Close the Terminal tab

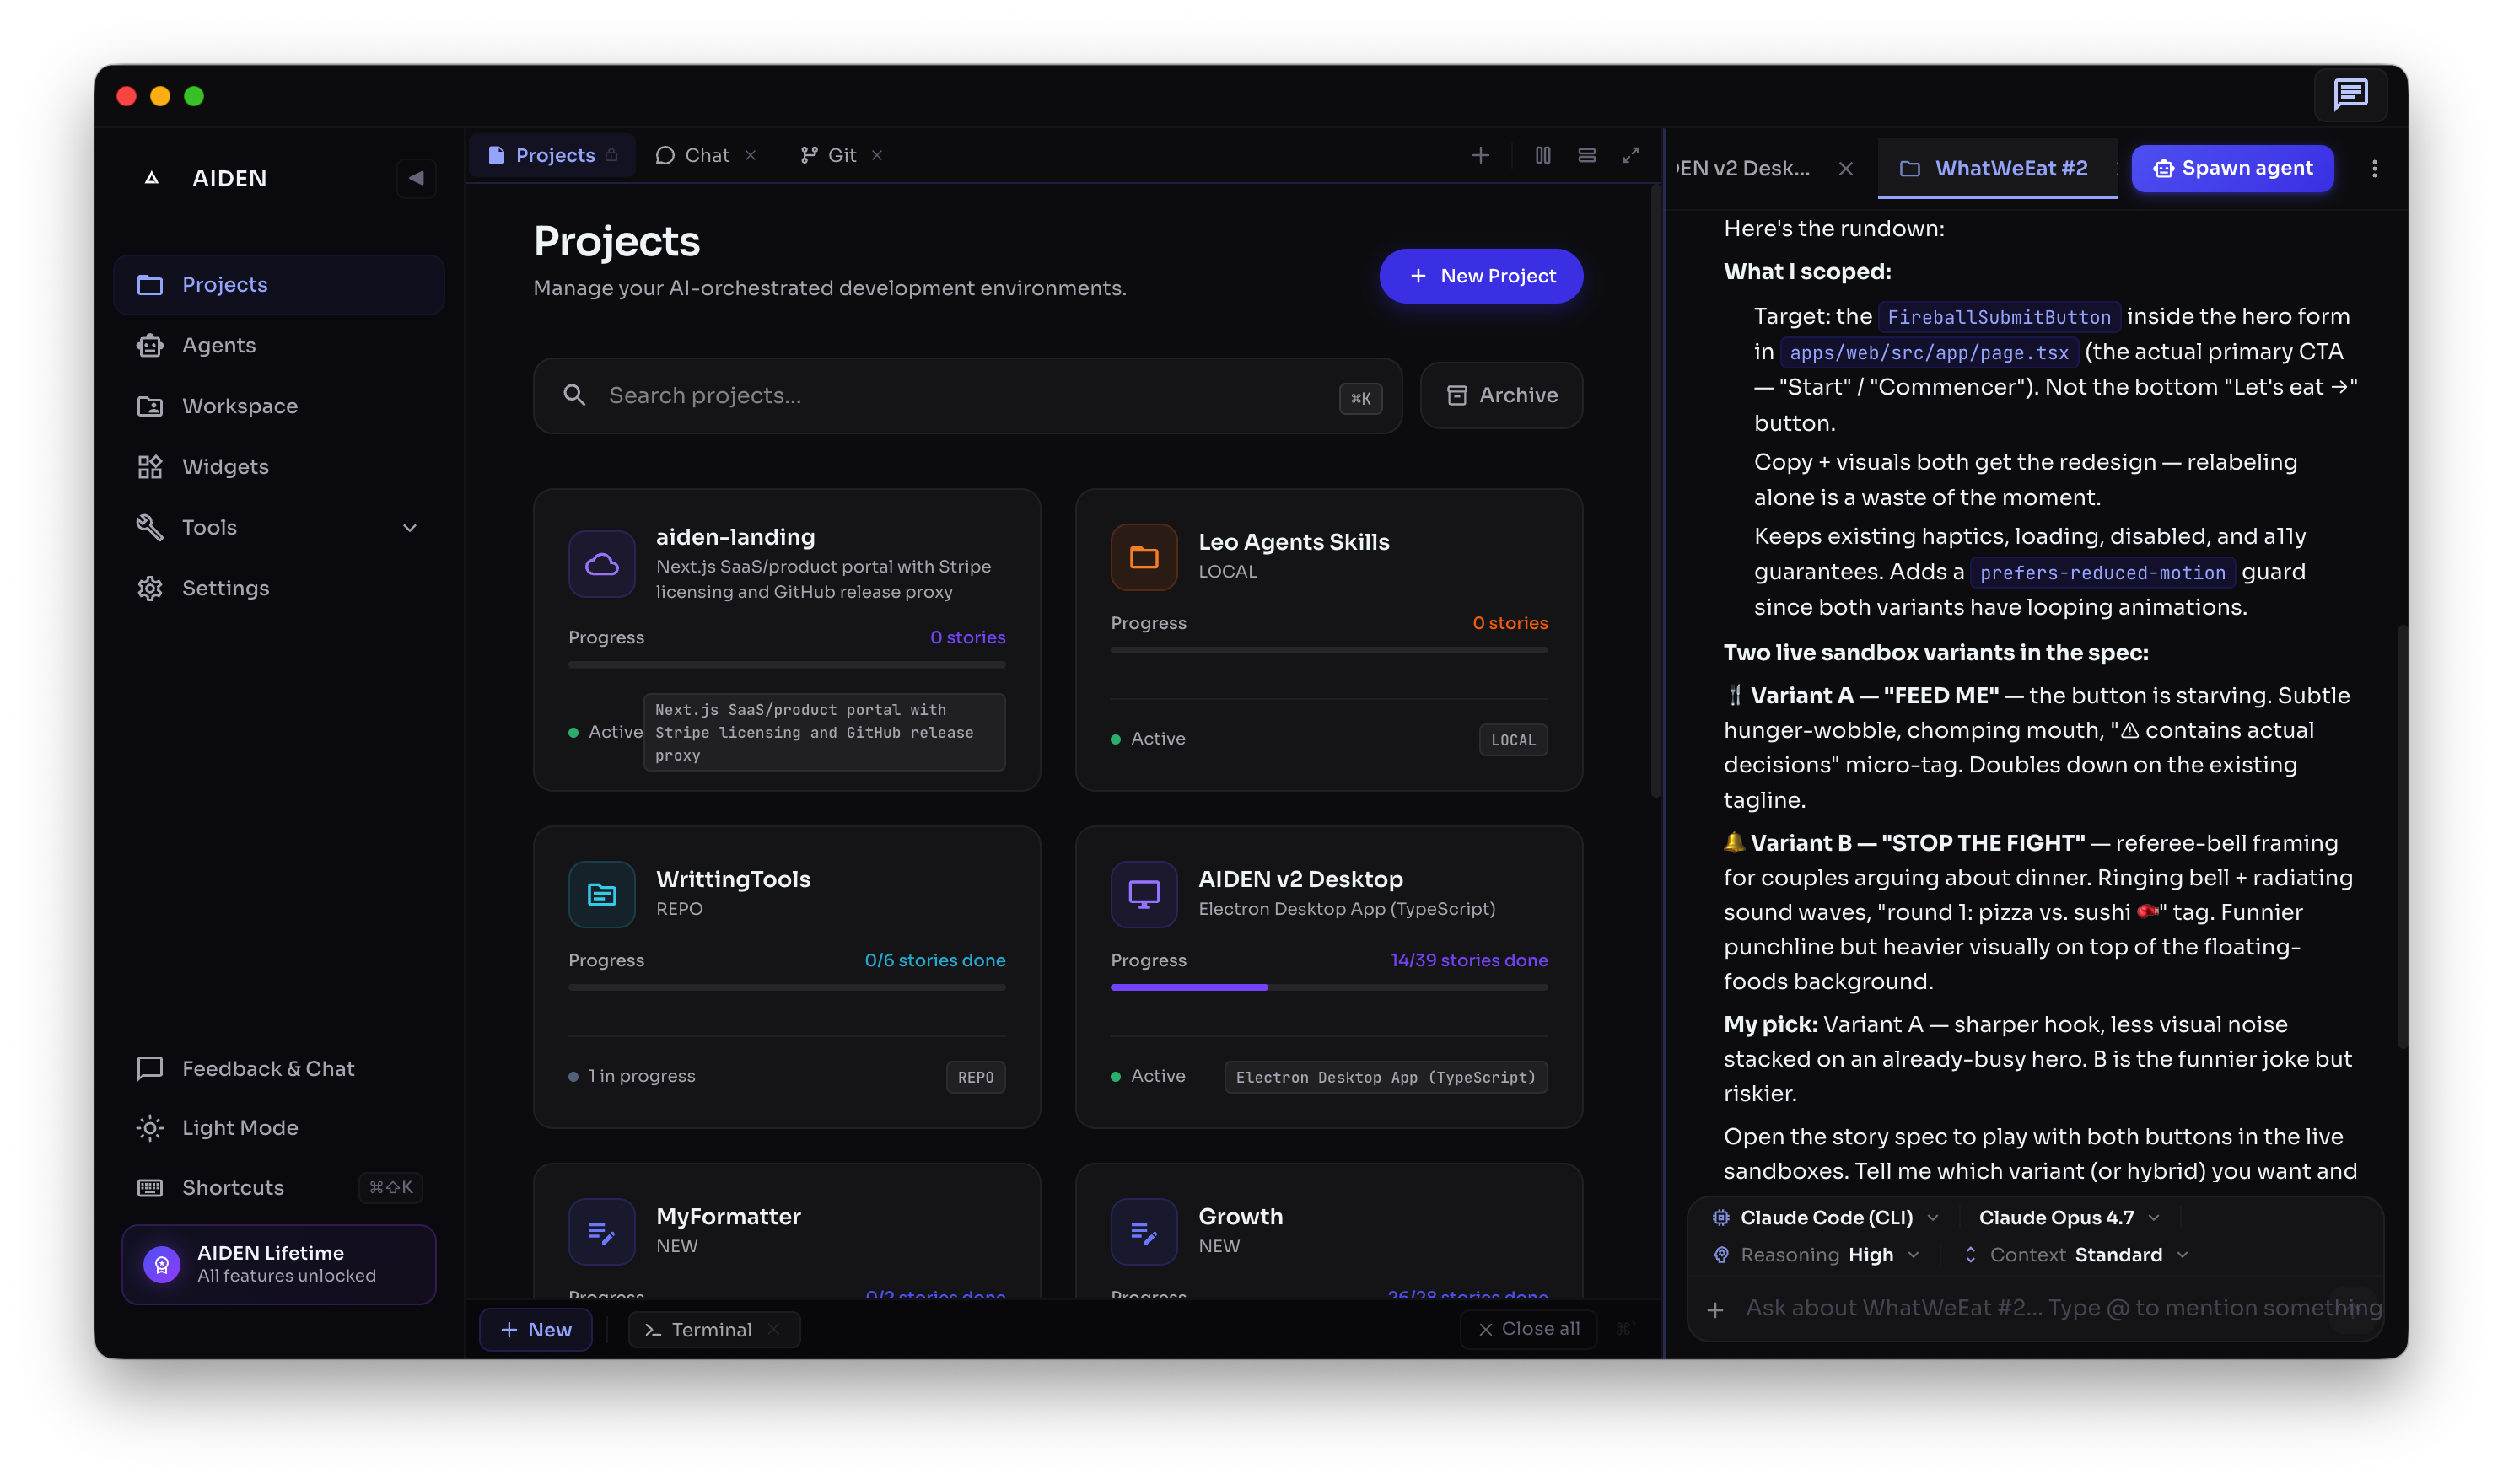(x=773, y=1329)
